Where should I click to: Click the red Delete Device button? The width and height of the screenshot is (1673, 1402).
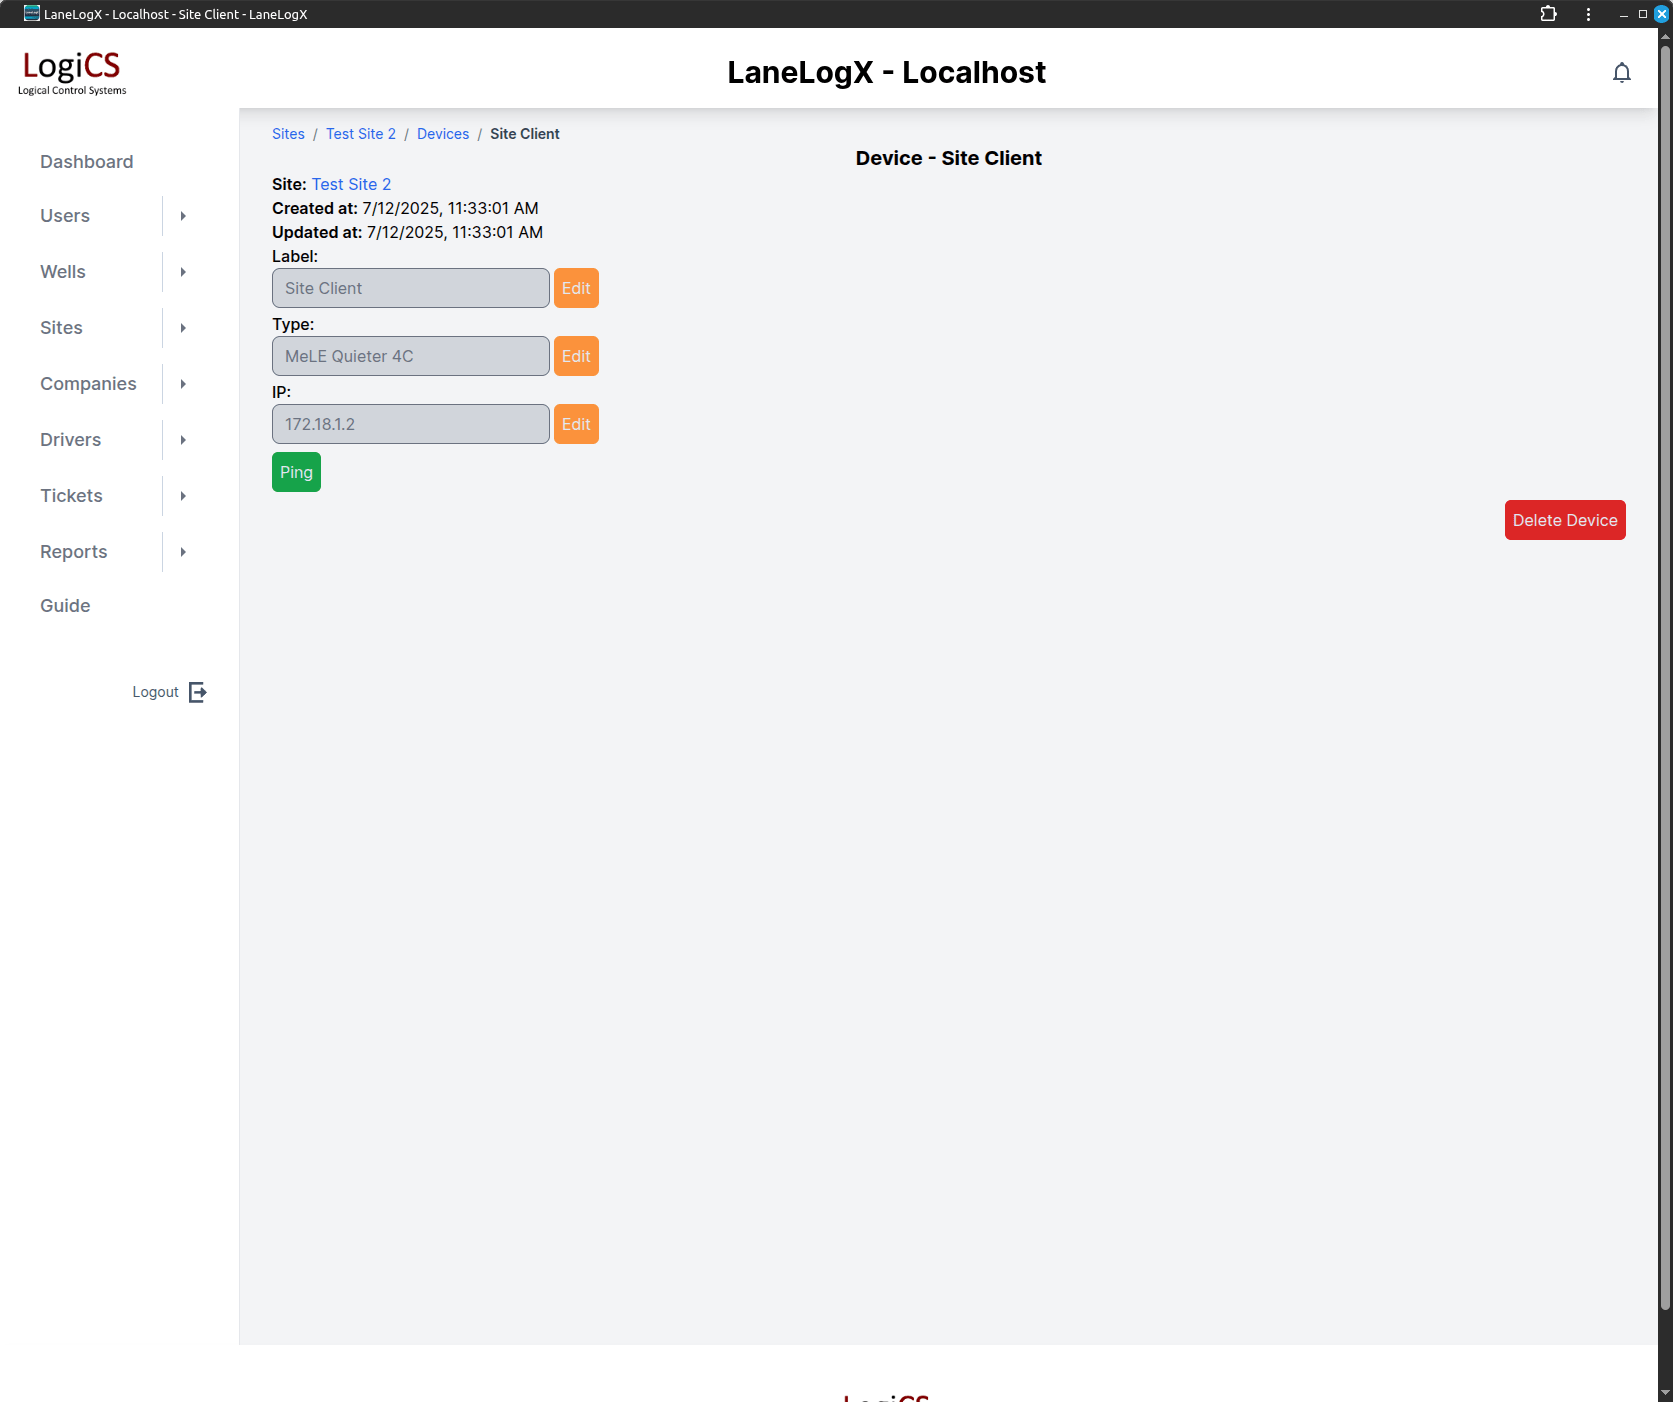pyautogui.click(x=1564, y=520)
